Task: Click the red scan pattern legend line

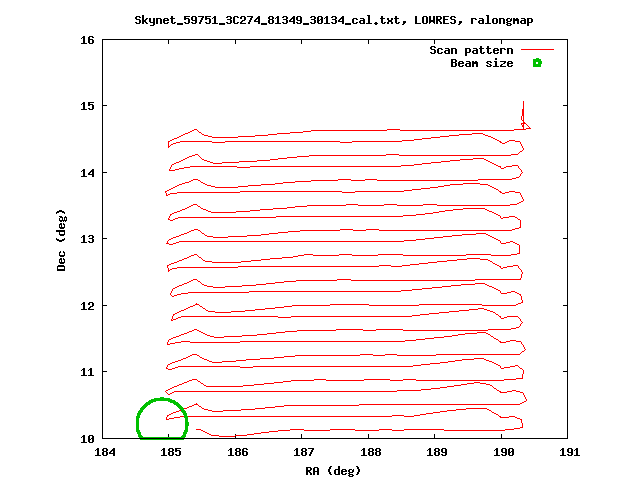Action: click(538, 49)
